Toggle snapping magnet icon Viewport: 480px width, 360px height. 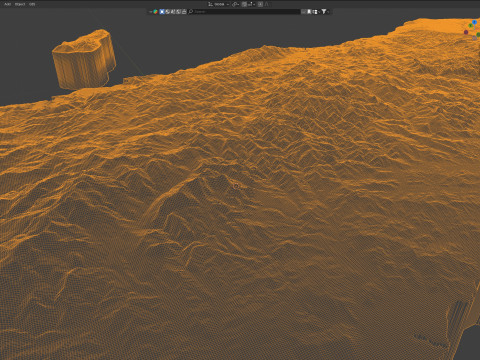click(244, 4)
